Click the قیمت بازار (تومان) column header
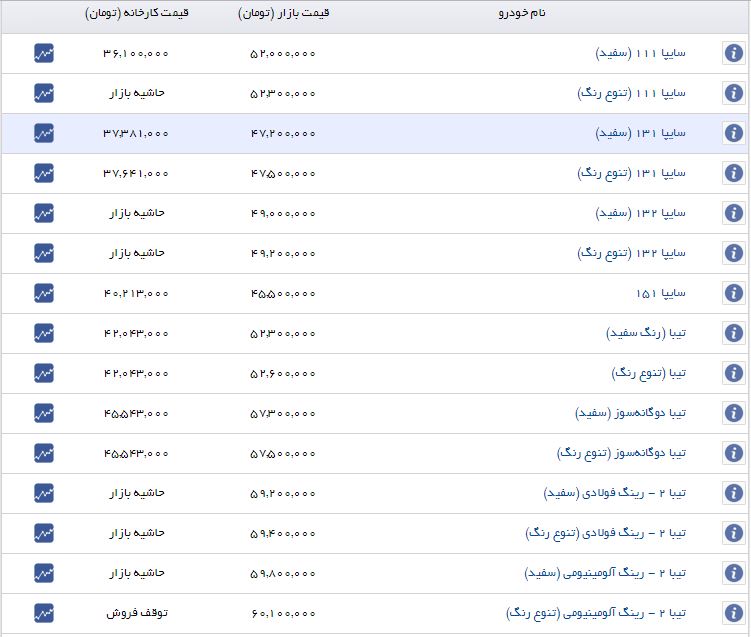 pyautogui.click(x=284, y=15)
